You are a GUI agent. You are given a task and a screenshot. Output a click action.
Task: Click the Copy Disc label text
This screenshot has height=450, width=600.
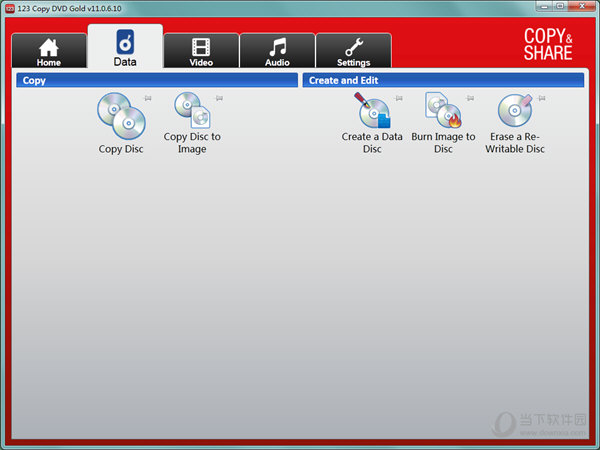coord(121,149)
